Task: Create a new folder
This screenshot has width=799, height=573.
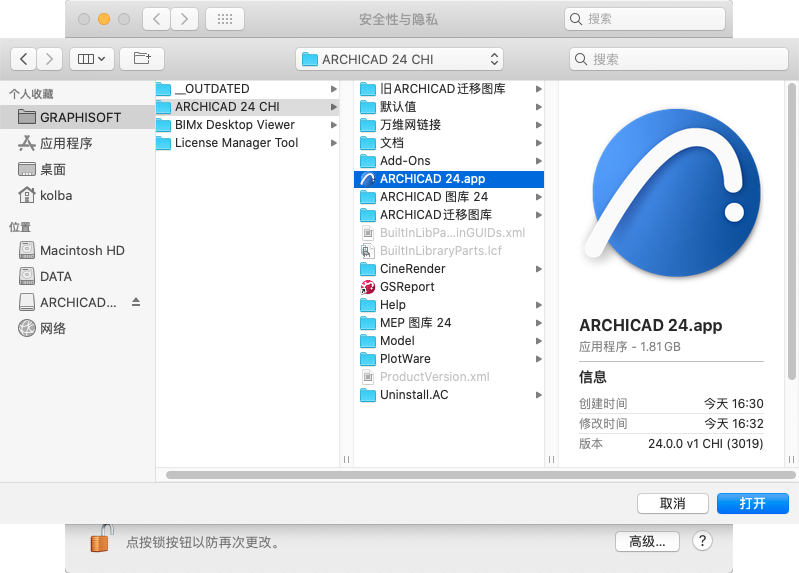Action: pyautogui.click(x=142, y=59)
